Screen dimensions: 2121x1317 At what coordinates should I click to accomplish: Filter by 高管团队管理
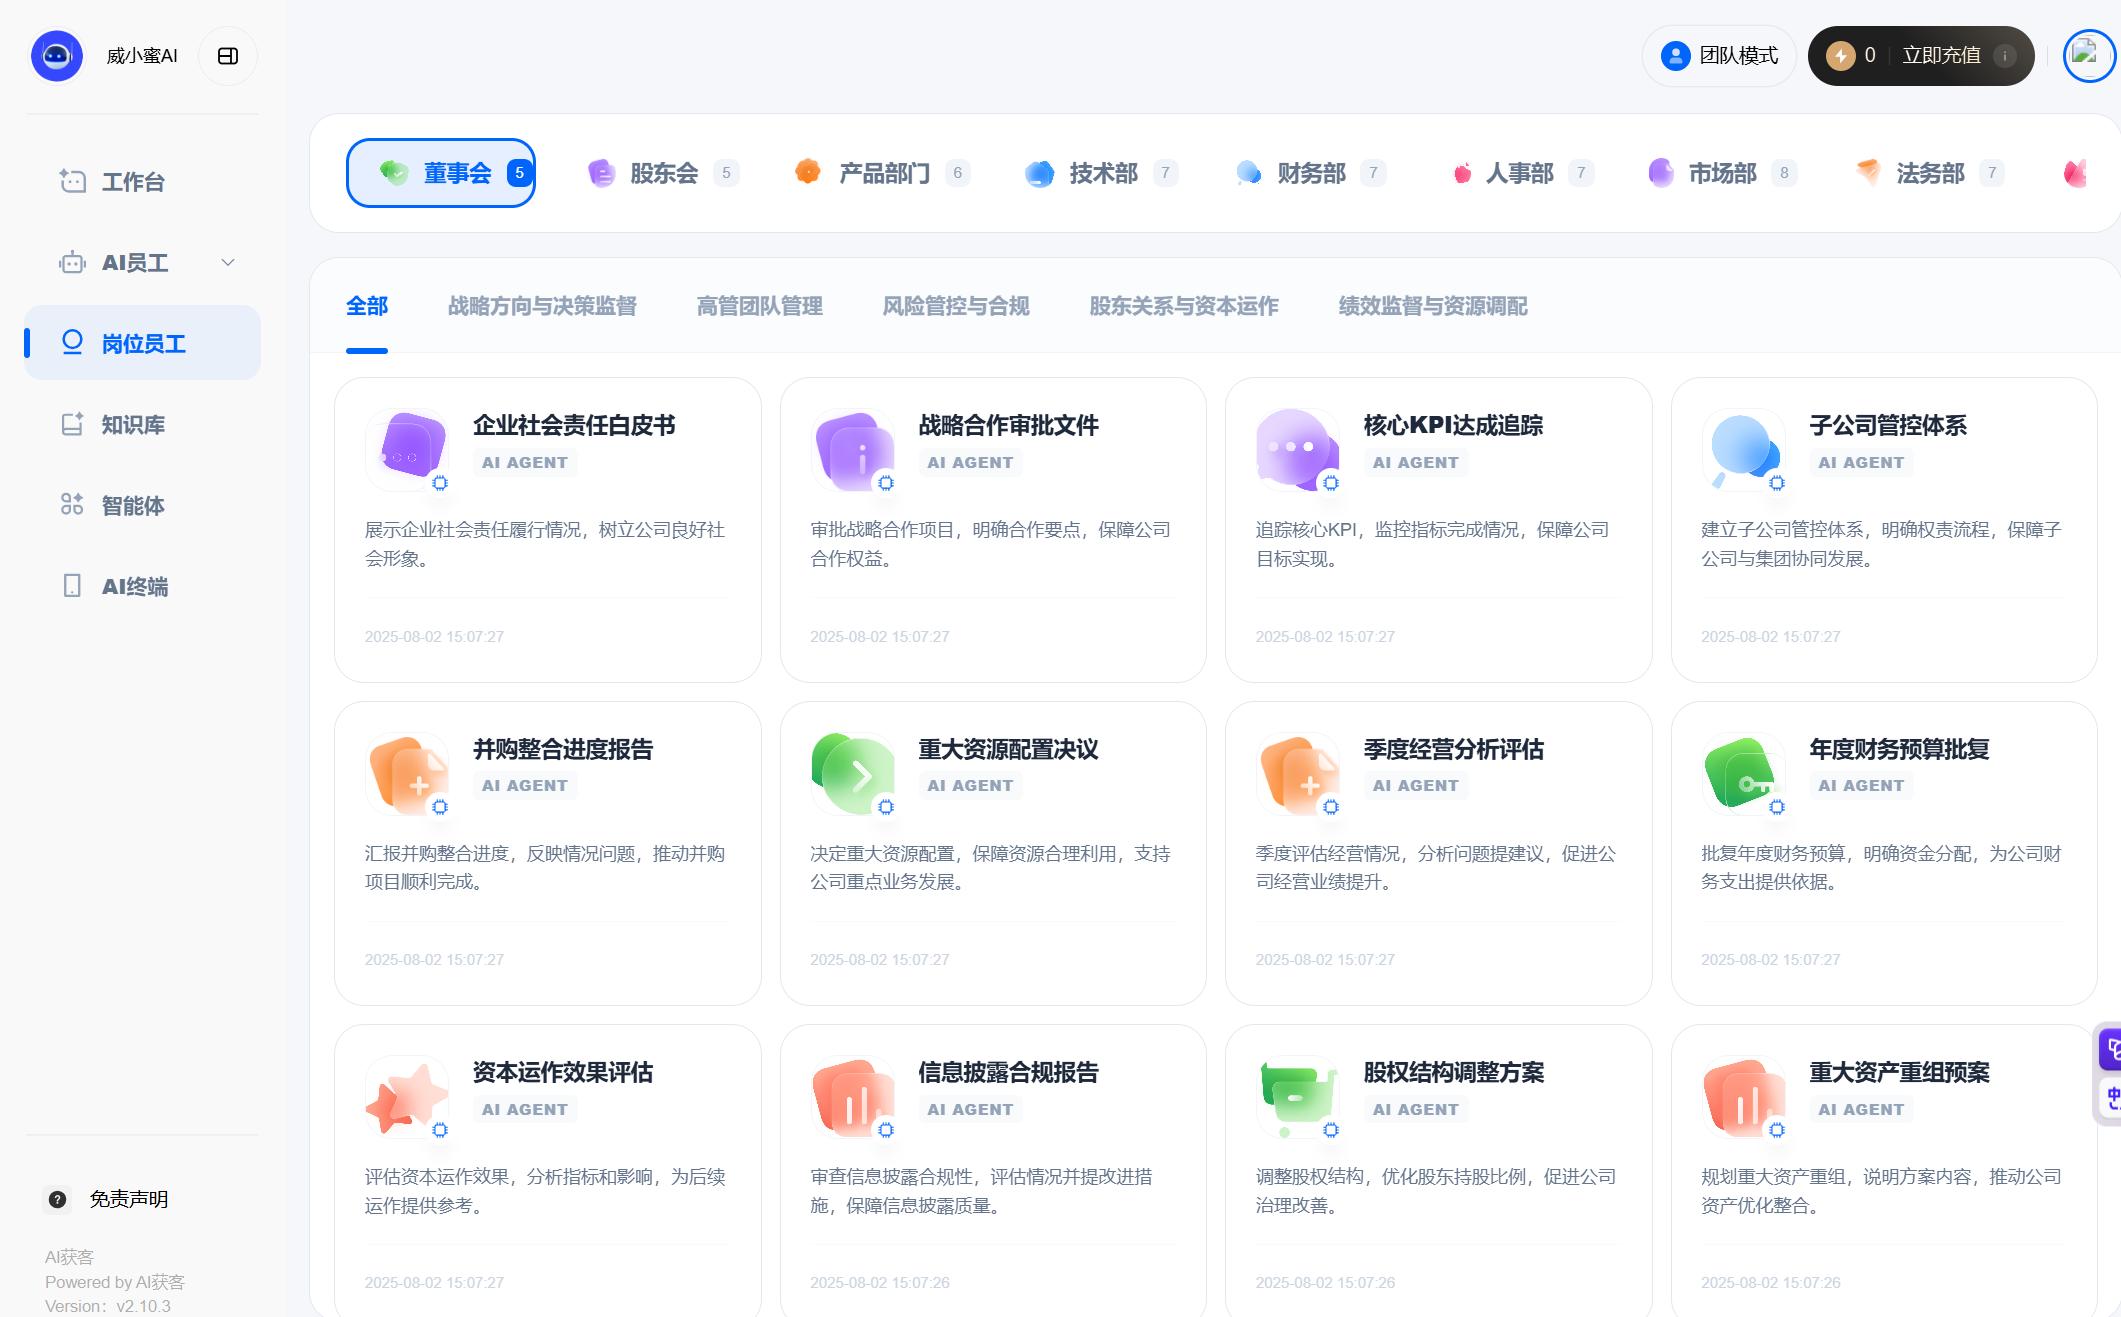coord(760,306)
